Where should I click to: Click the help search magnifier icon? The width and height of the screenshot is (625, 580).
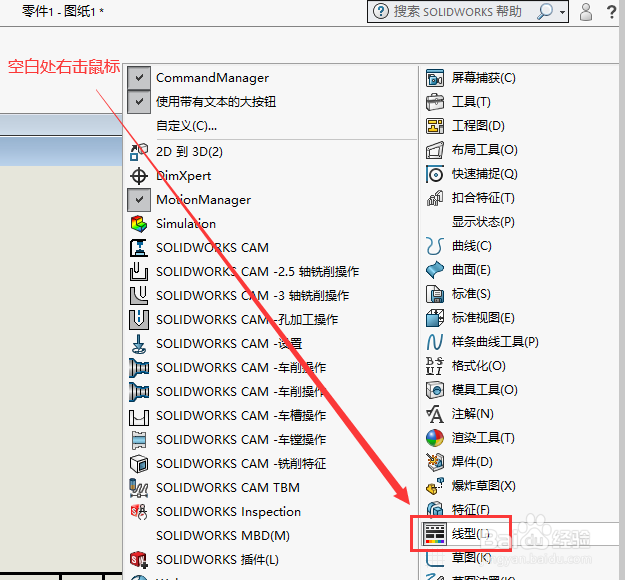coord(545,12)
